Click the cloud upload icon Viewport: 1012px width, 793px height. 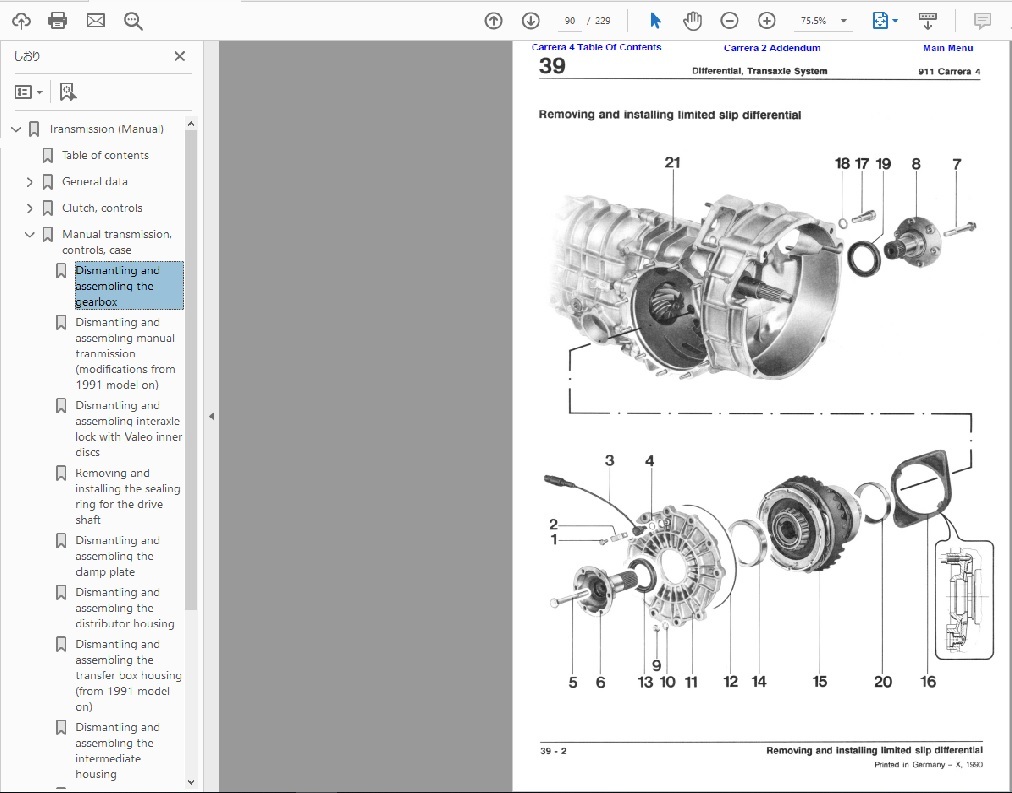click(21, 21)
